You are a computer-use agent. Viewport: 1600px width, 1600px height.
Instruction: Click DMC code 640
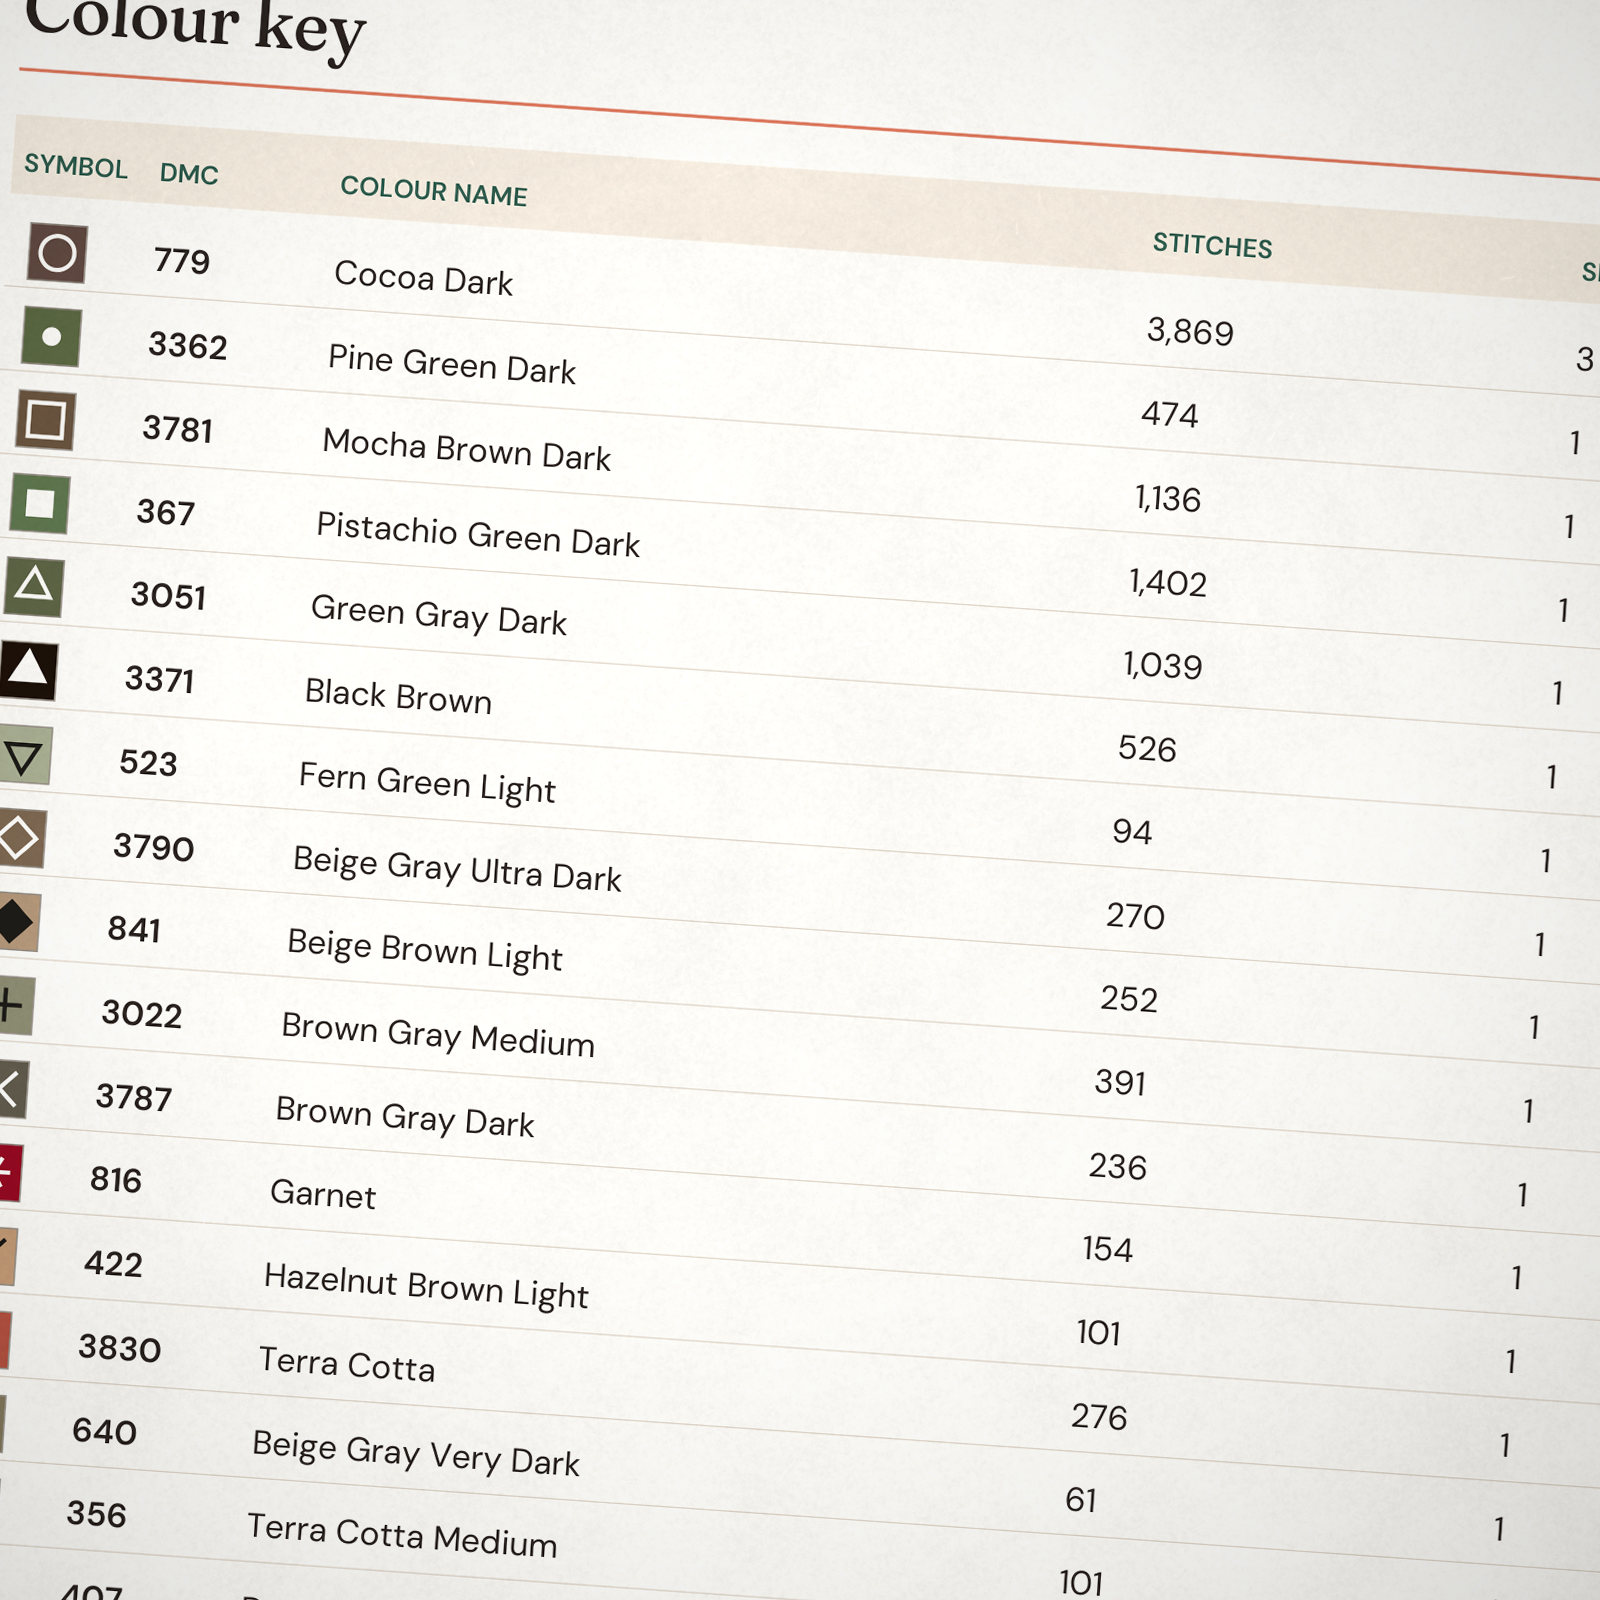tap(104, 1431)
